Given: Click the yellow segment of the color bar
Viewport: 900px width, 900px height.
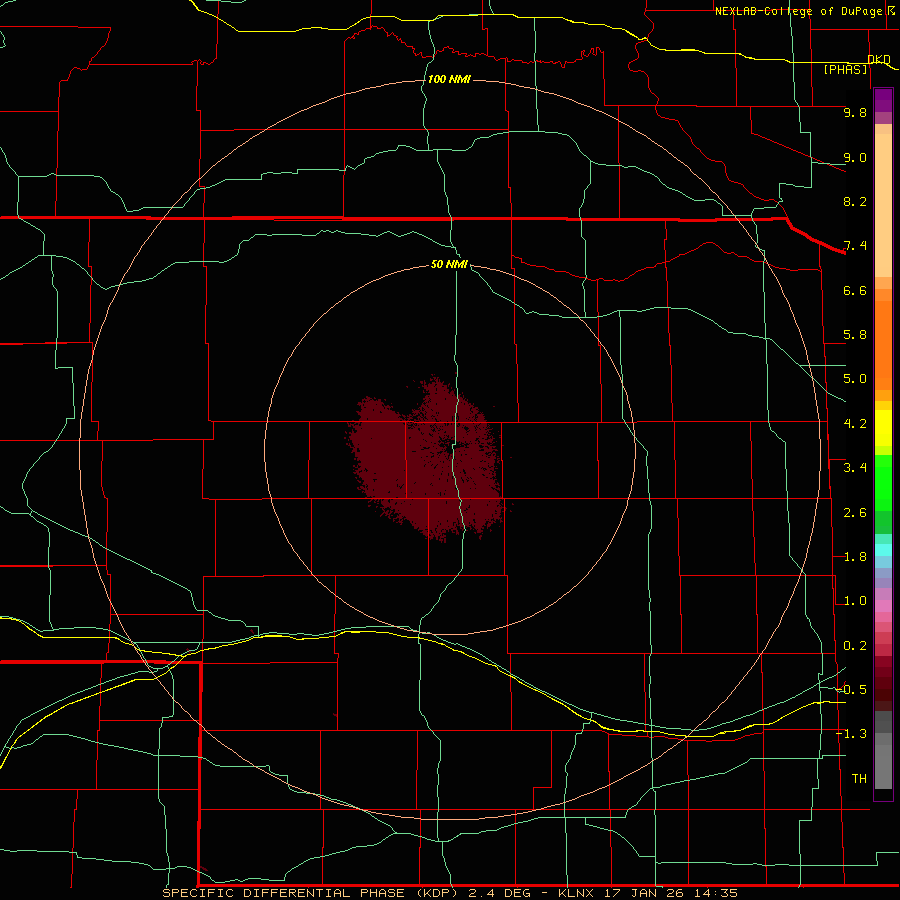Looking at the screenshot, I should 883,428.
